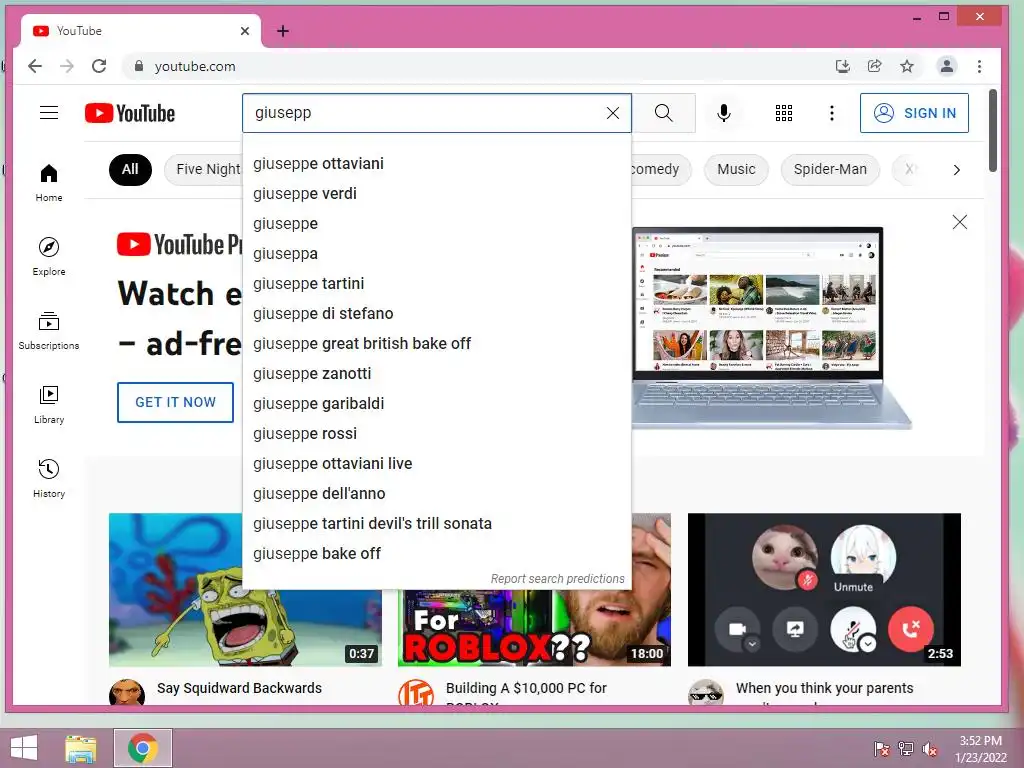Click 'Report search predictions' link
1024x768 pixels.
[557, 579]
